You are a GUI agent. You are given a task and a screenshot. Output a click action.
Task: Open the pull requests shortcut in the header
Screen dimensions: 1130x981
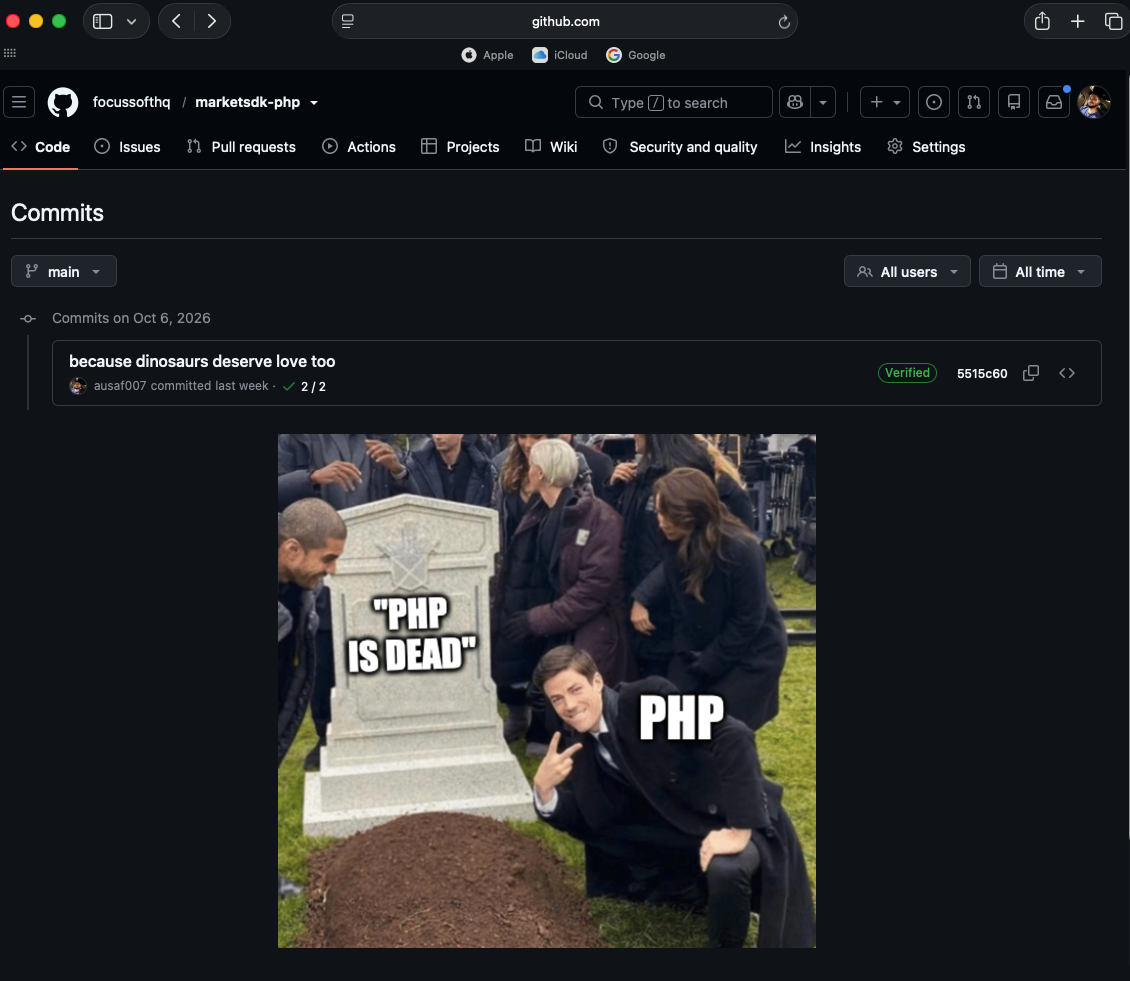tap(974, 102)
